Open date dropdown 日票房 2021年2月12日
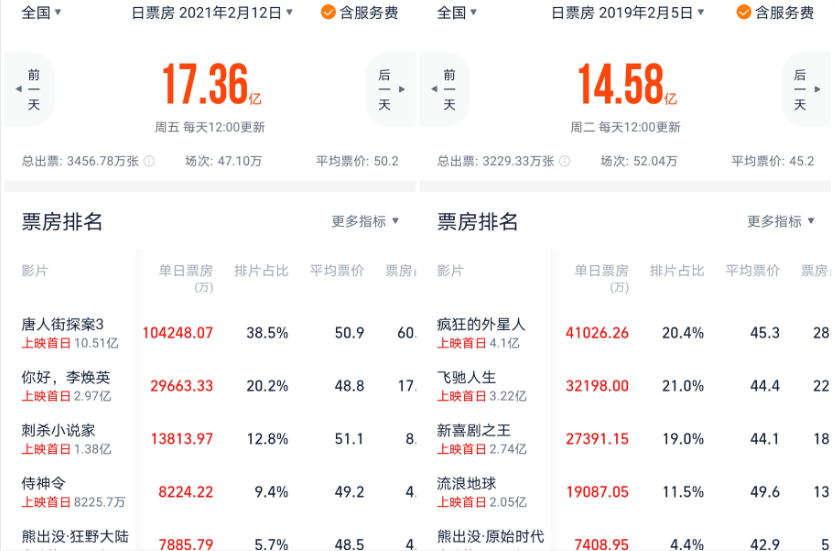 click(x=212, y=12)
